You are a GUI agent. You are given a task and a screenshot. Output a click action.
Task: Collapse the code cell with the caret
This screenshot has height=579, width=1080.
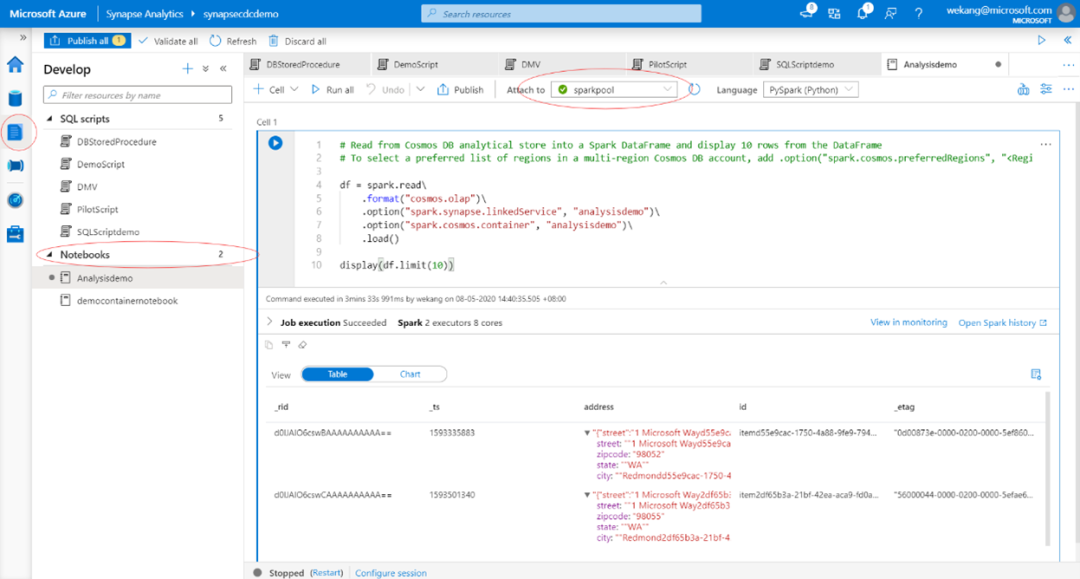click(663, 282)
